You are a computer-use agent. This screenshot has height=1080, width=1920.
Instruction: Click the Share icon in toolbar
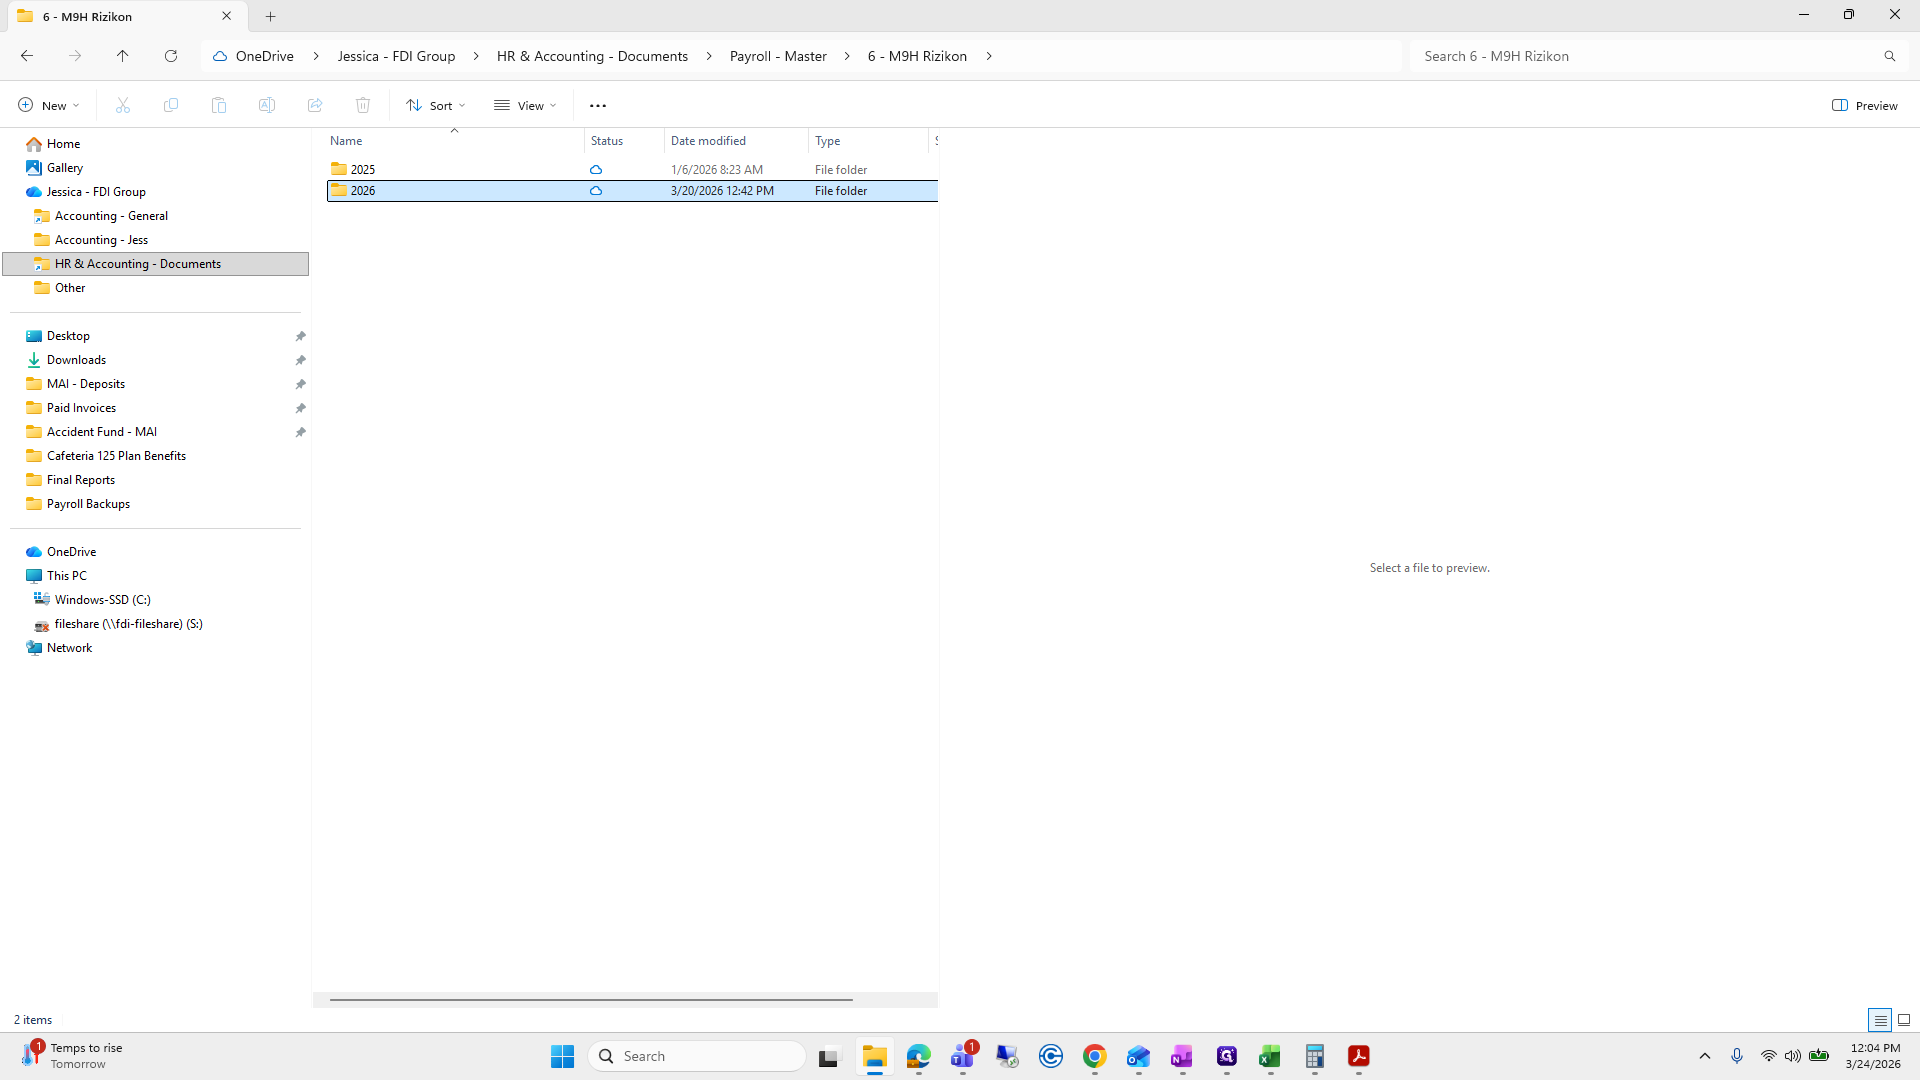coord(315,105)
